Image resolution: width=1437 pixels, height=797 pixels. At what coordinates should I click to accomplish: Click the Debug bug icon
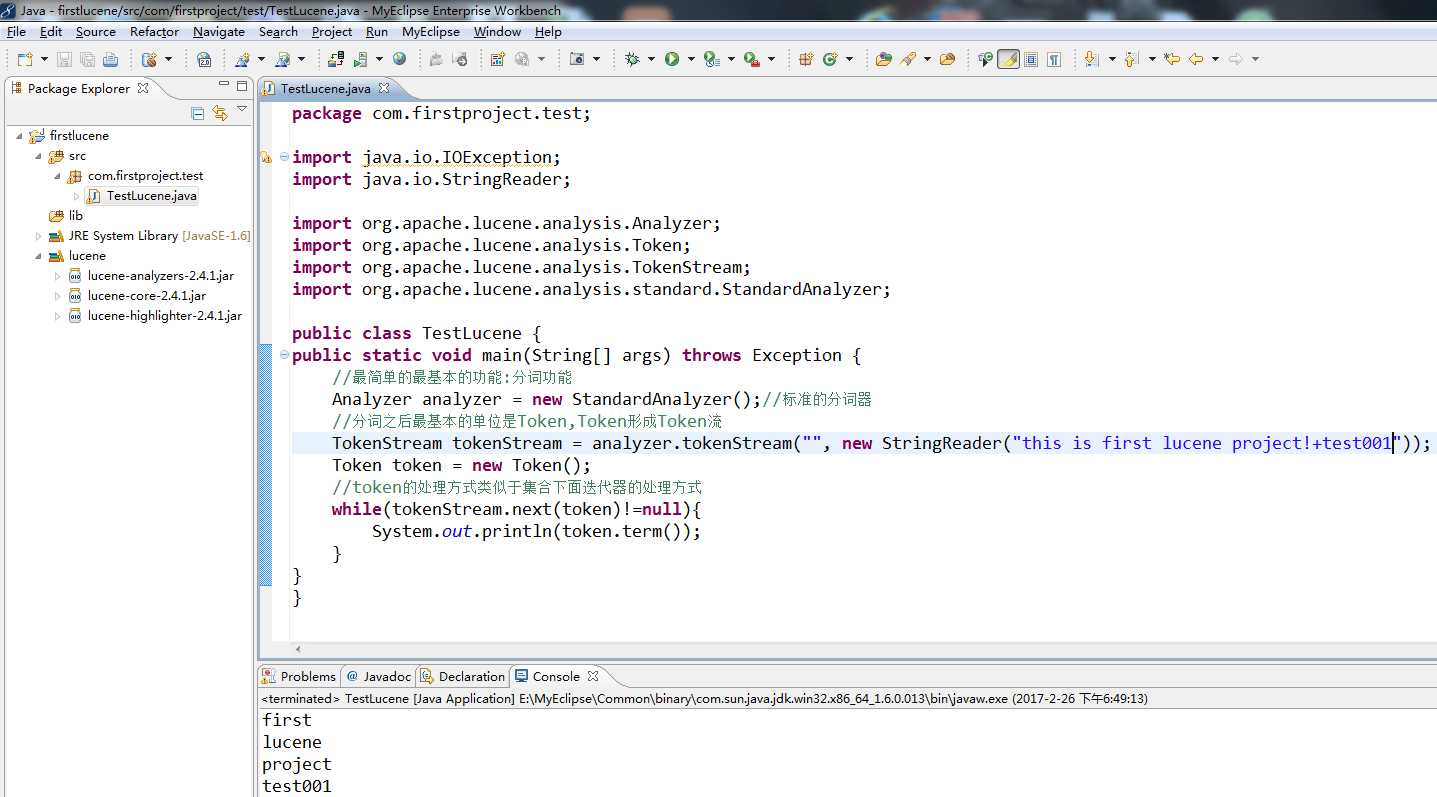point(632,59)
